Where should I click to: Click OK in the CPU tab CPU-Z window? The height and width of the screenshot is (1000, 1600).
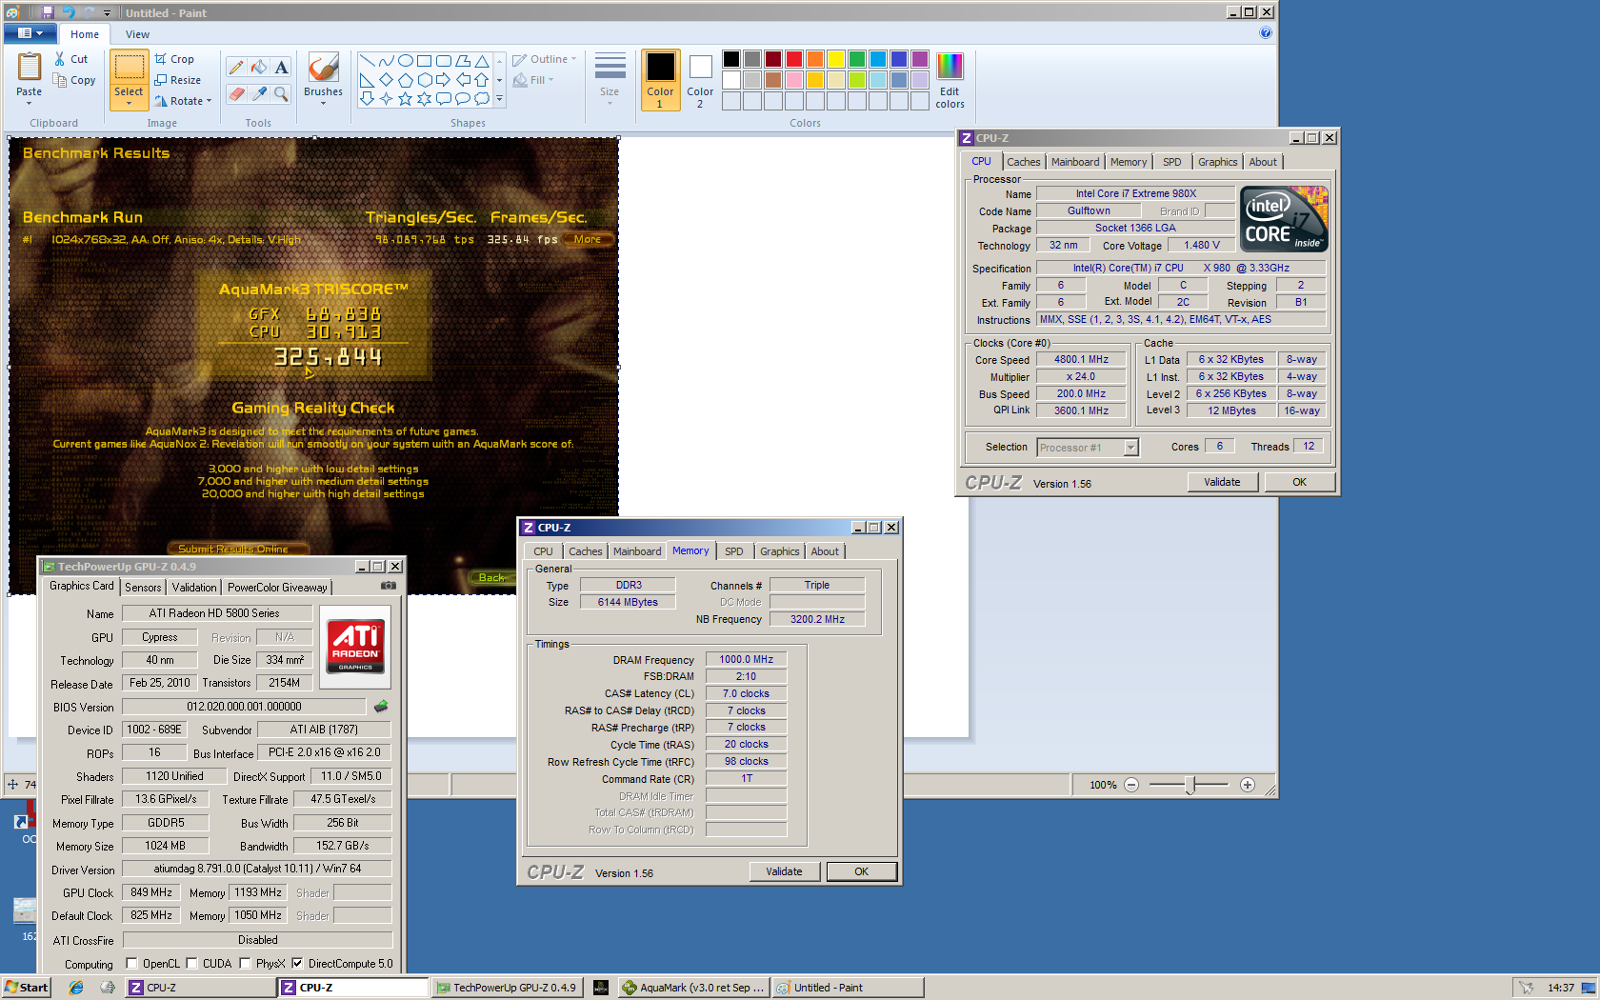(1299, 482)
